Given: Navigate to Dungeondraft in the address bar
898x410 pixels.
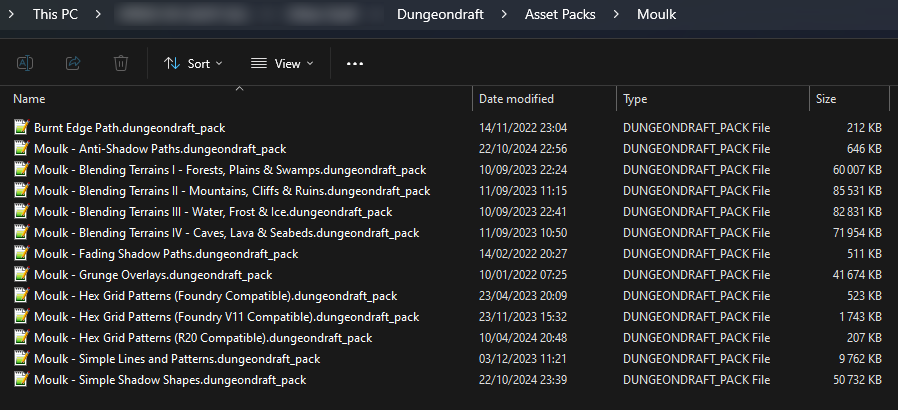Looking at the screenshot, I should 442,15.
